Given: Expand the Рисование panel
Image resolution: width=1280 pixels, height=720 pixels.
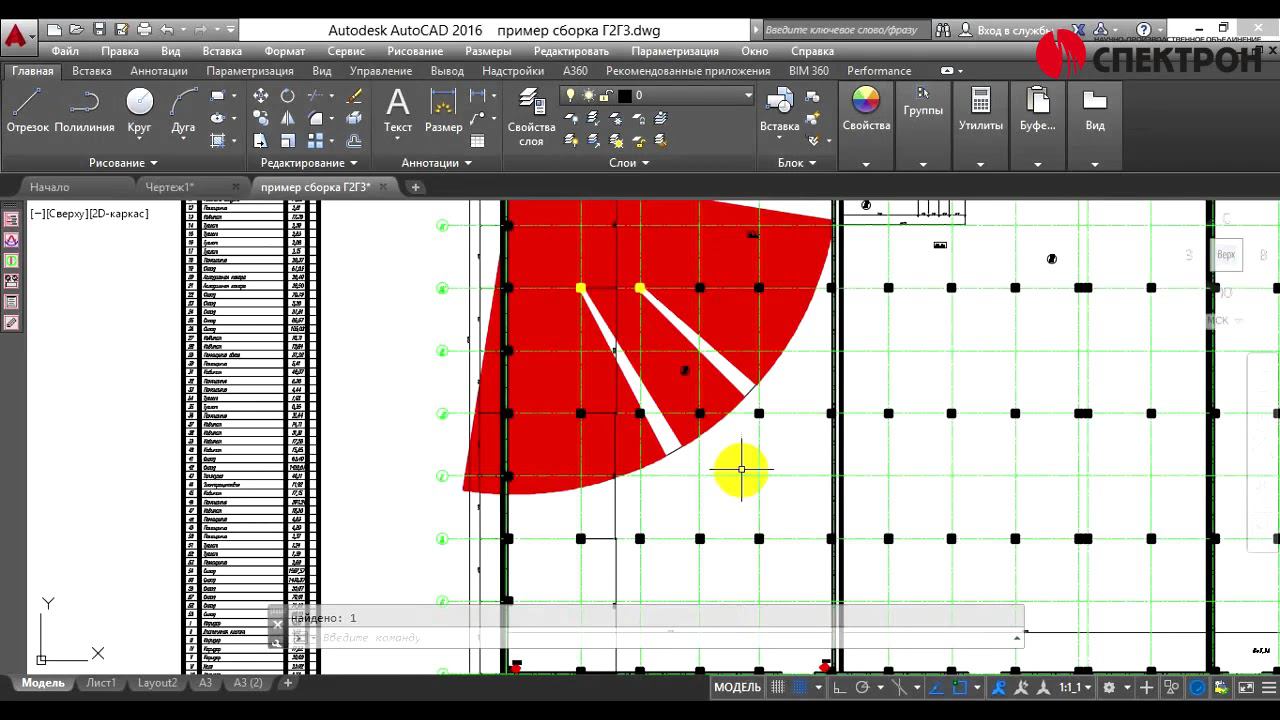Looking at the screenshot, I should click(x=123, y=163).
